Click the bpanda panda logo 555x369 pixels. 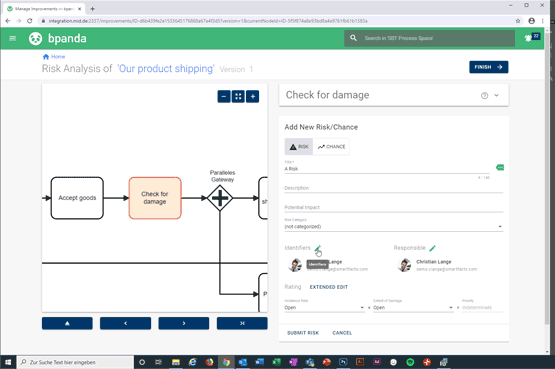pyautogui.click(x=35, y=38)
